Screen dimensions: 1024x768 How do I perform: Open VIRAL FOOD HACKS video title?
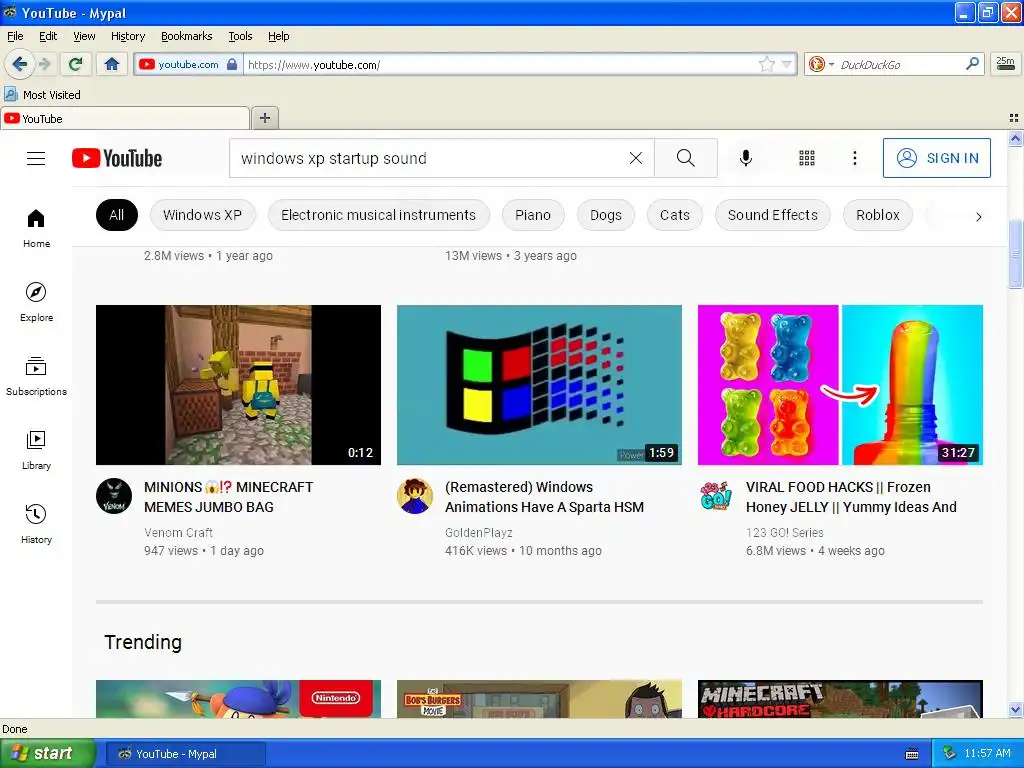point(851,497)
